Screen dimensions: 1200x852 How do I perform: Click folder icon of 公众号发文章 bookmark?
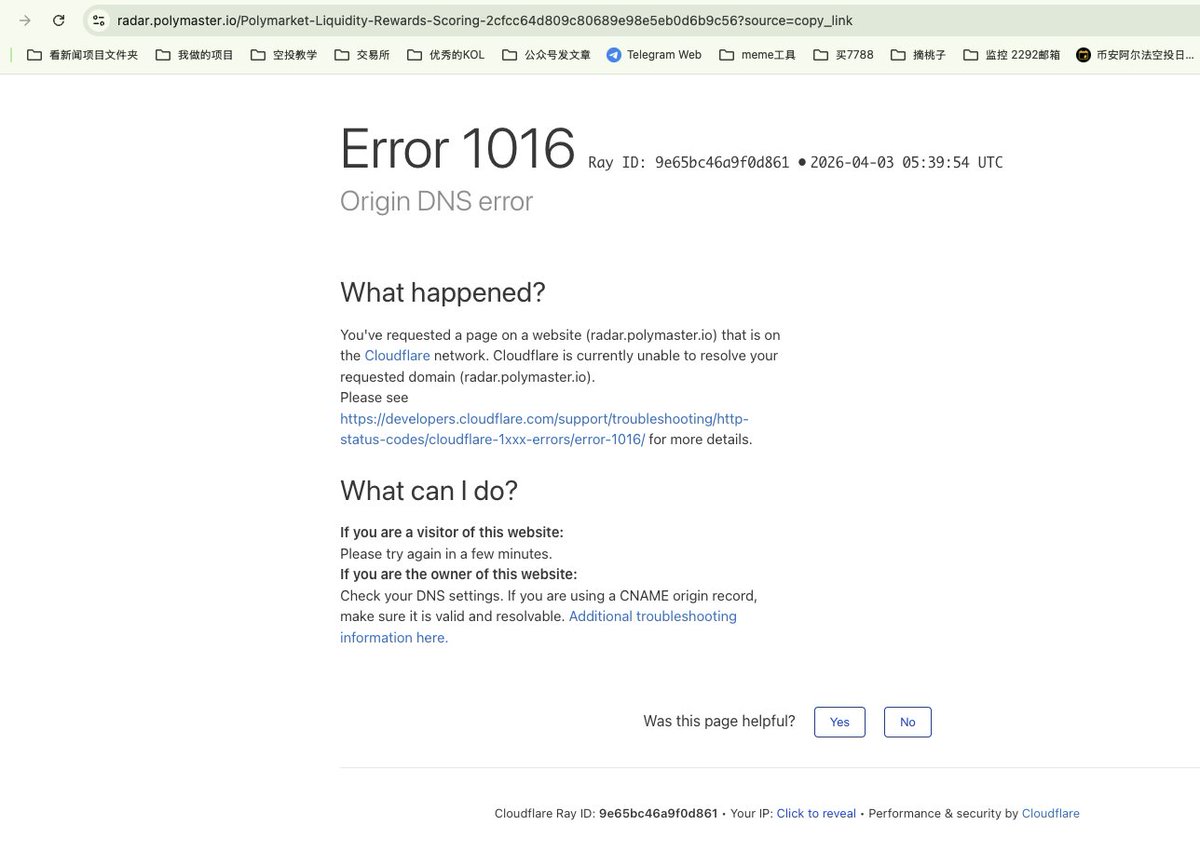tap(510, 55)
